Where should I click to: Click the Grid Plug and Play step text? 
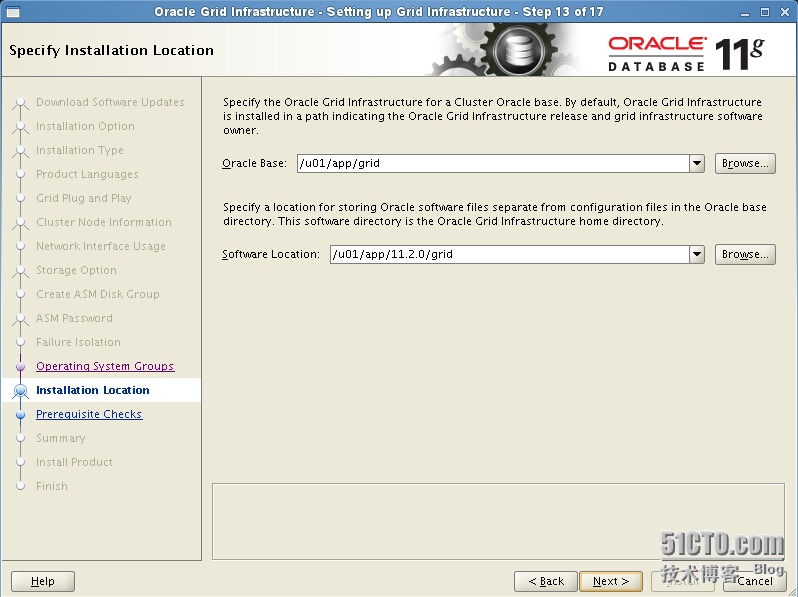coord(83,198)
